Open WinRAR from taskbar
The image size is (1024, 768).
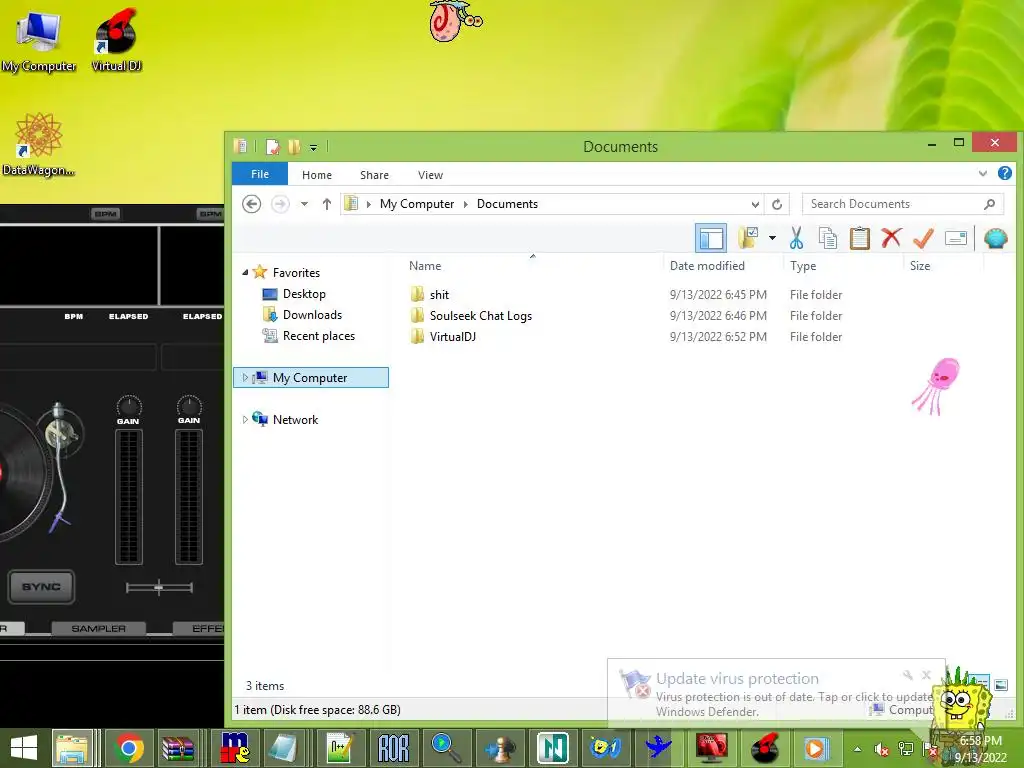pos(178,748)
